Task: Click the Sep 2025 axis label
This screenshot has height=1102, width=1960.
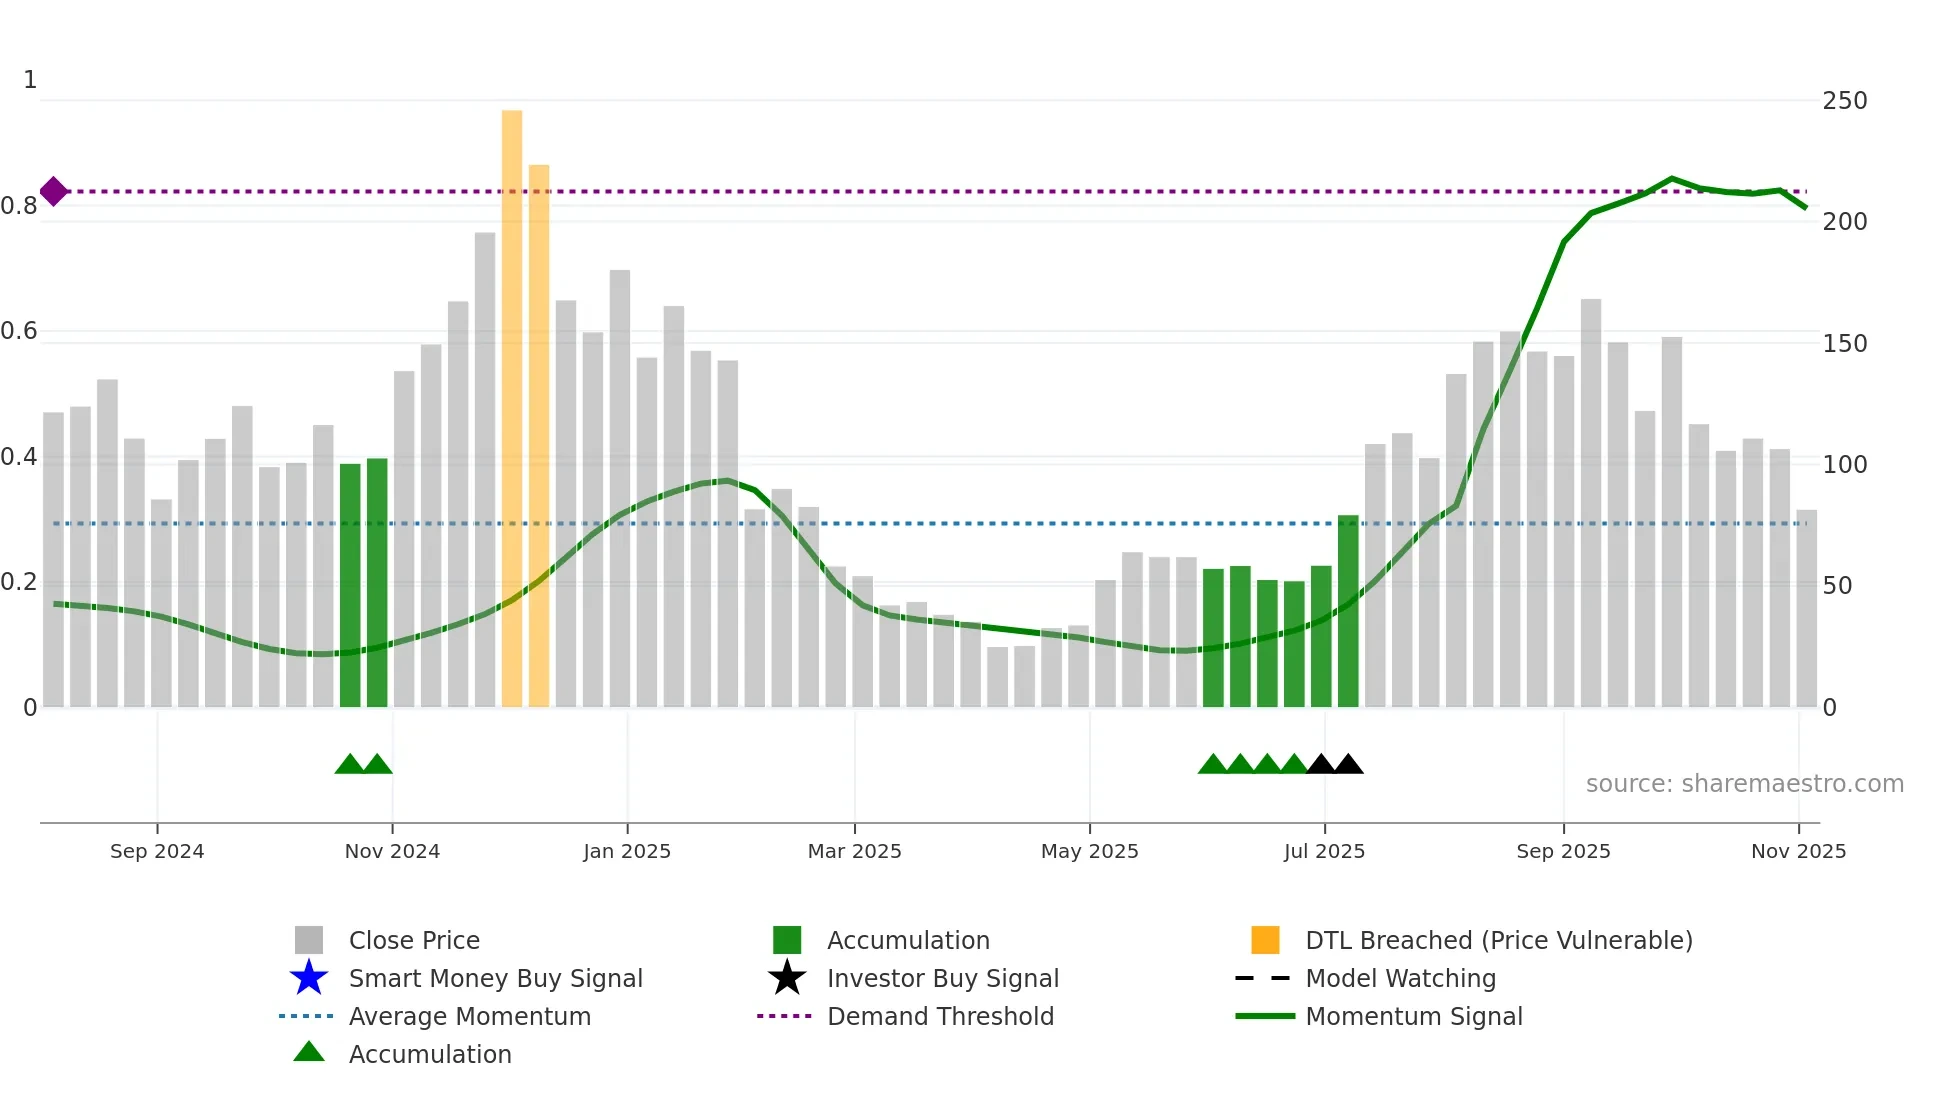Action: coord(1563,851)
